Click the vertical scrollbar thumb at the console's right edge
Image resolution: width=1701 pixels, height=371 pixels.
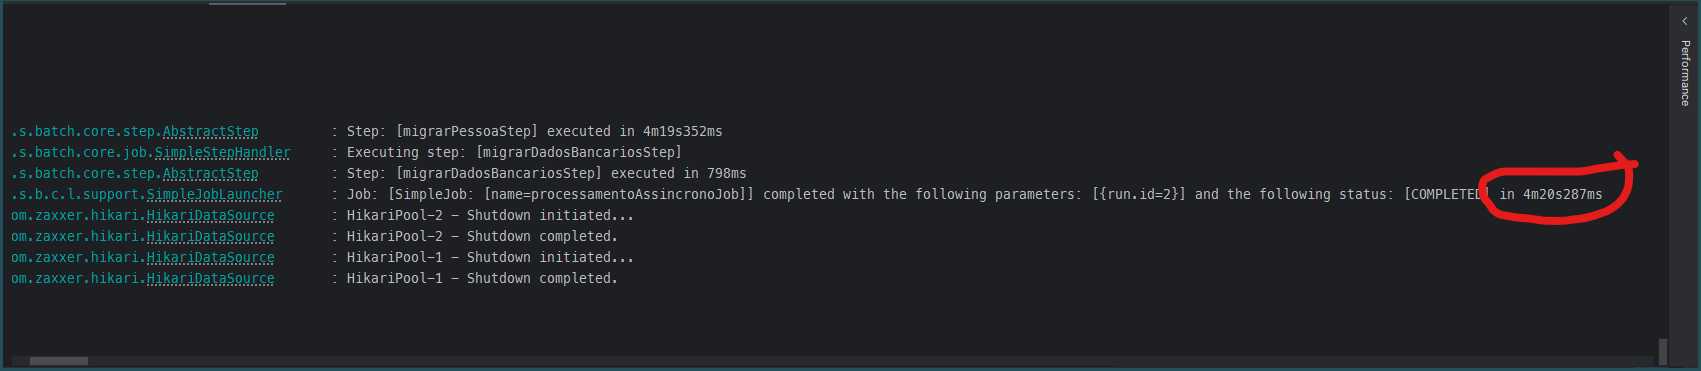1662,351
